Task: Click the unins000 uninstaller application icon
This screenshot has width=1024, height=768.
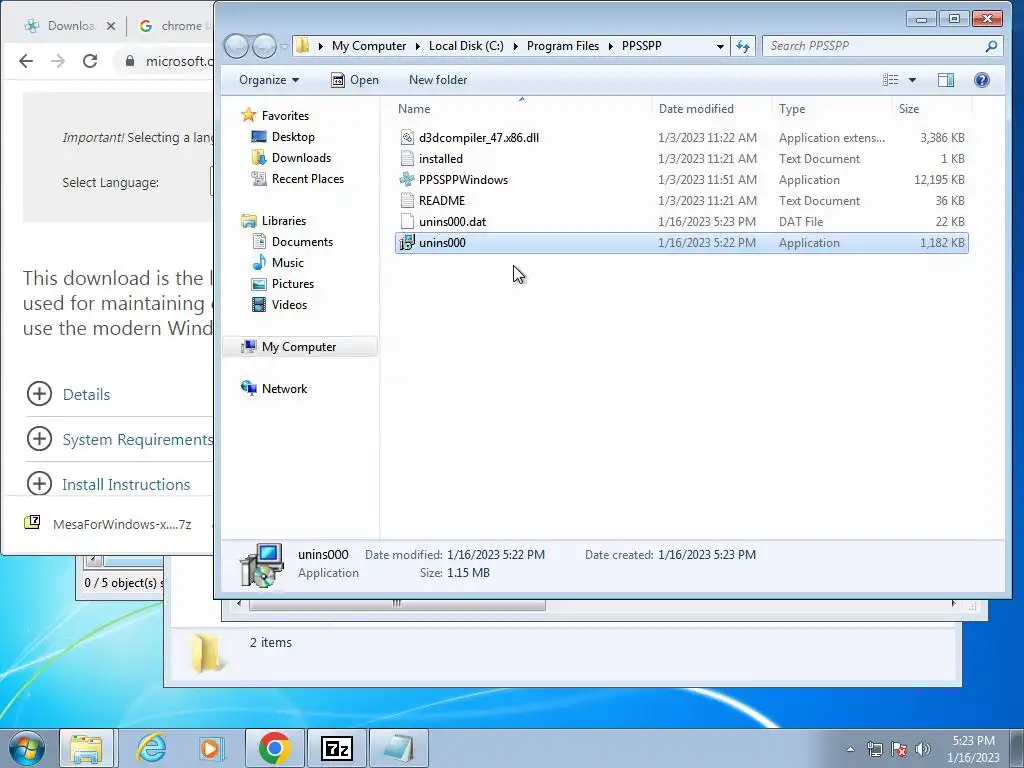Action: point(407,242)
